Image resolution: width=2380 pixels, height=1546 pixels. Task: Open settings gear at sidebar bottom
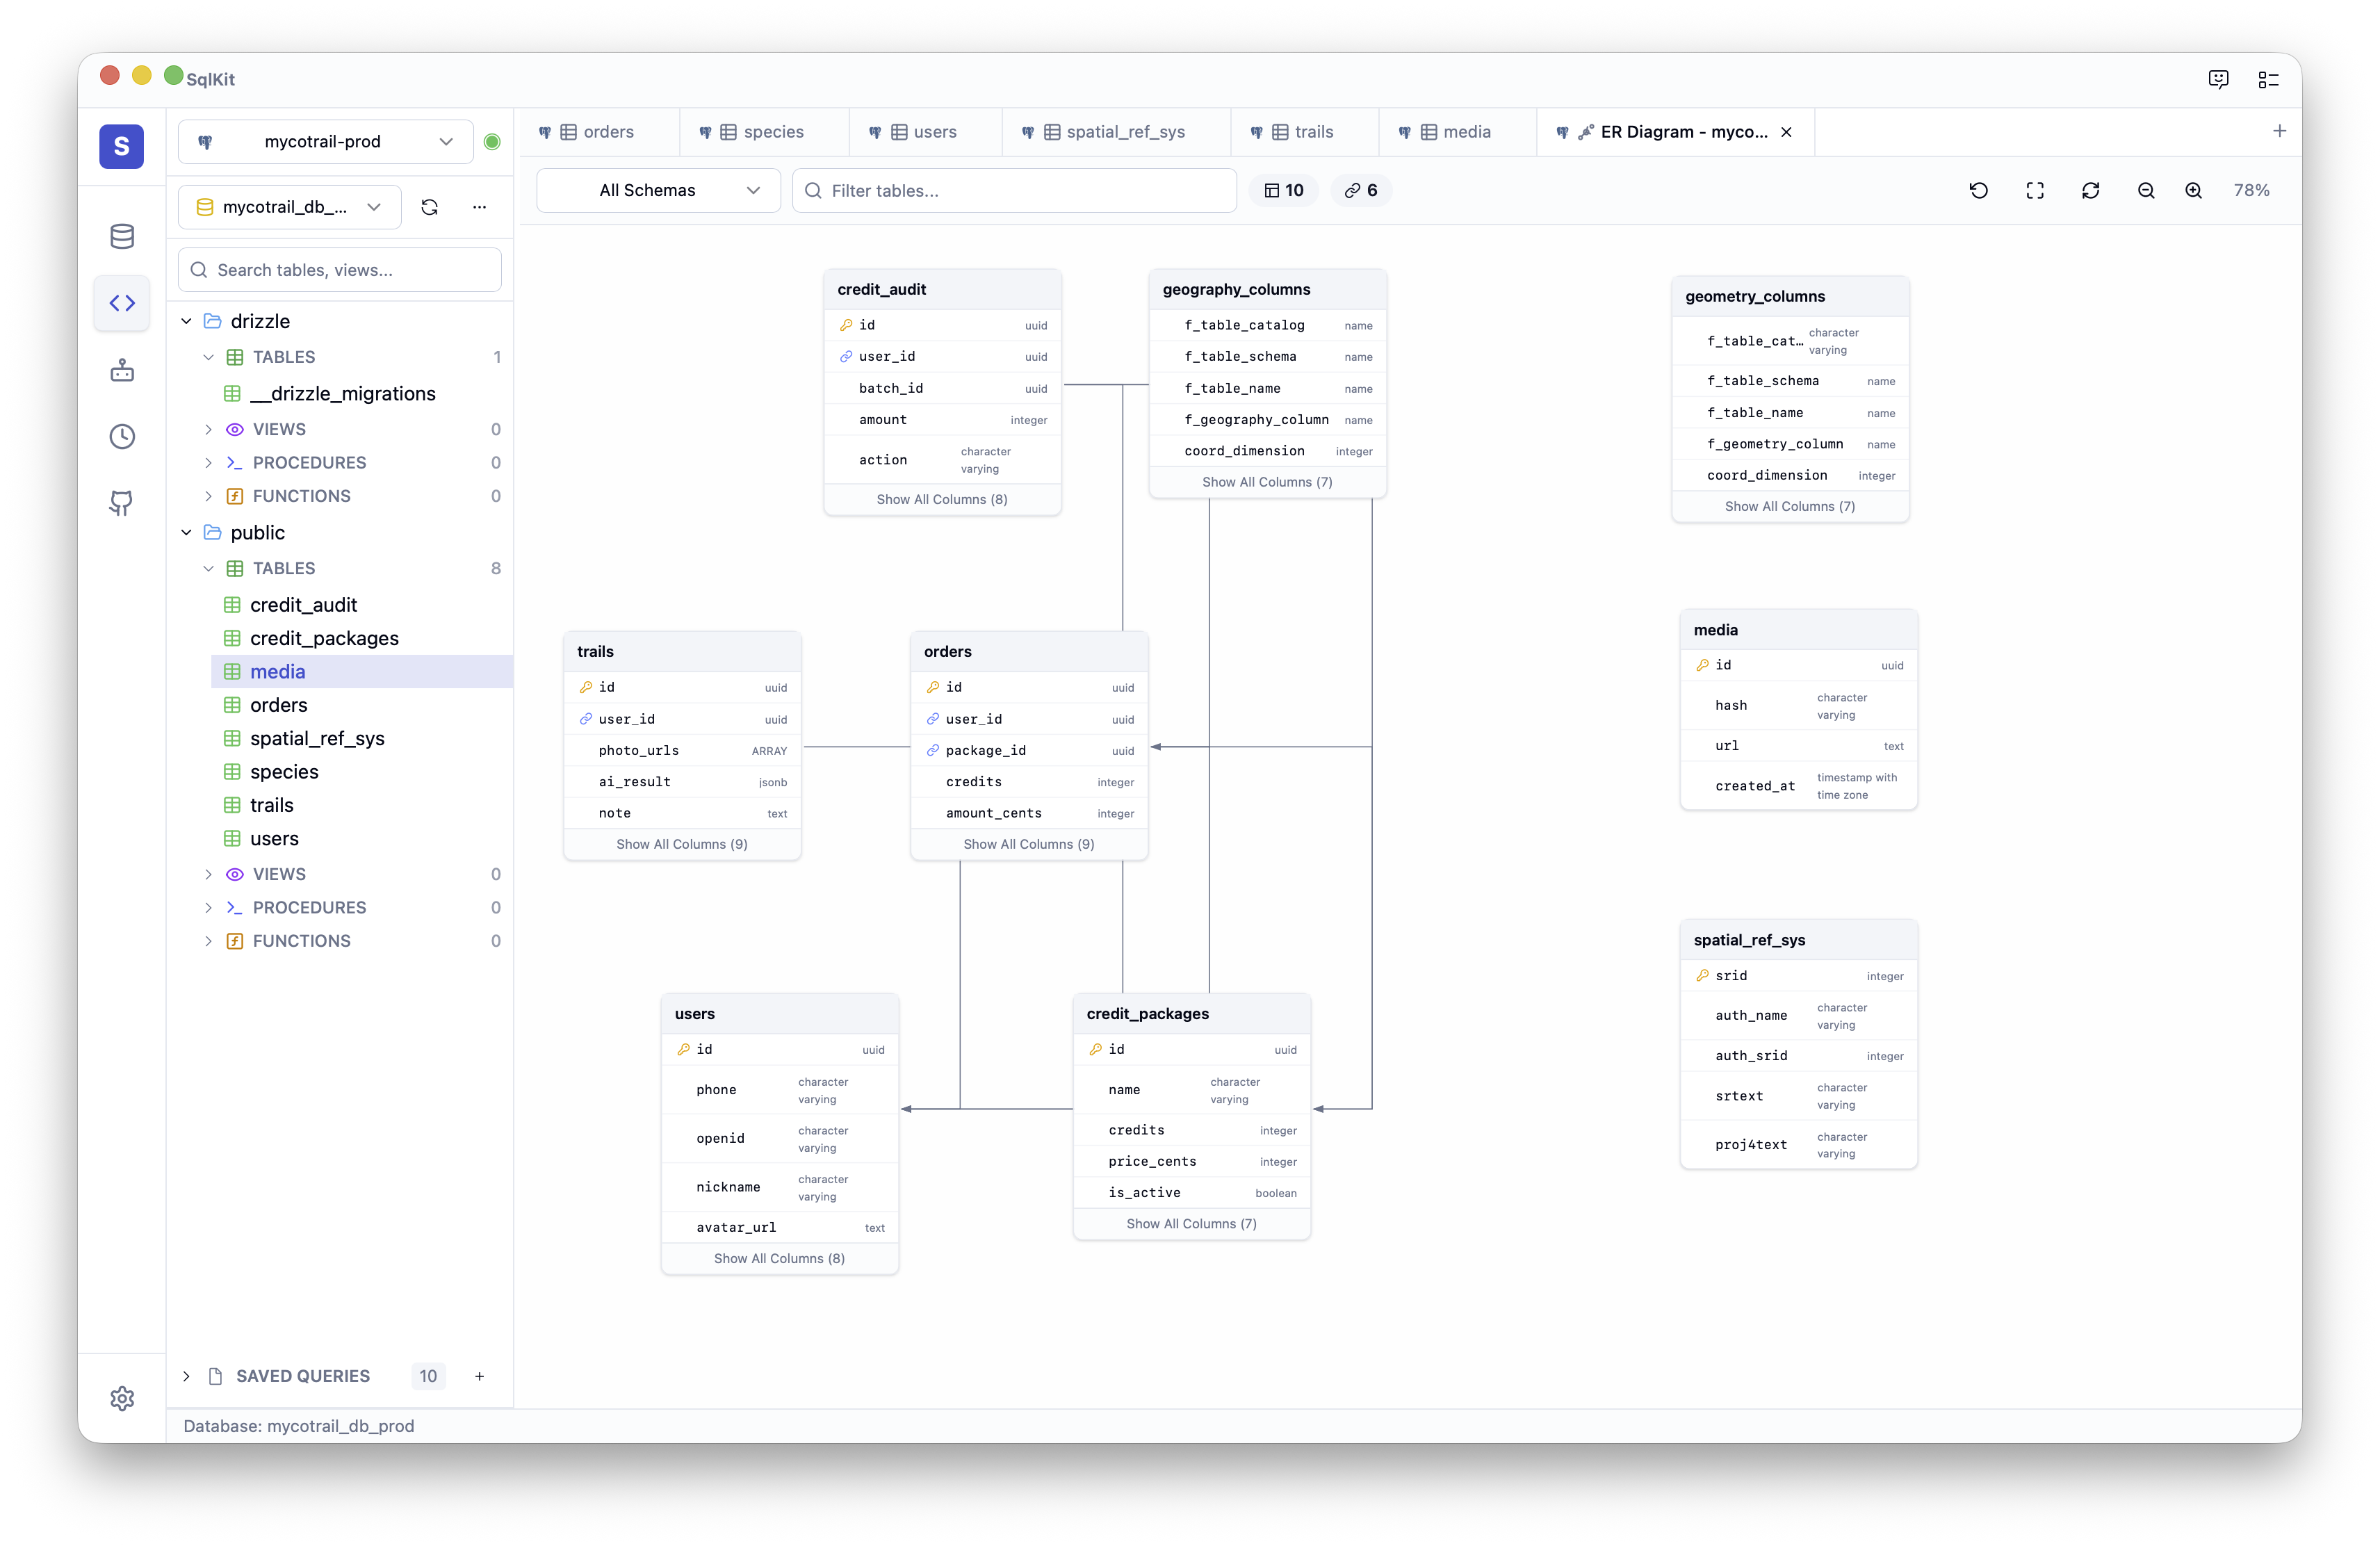[122, 1398]
